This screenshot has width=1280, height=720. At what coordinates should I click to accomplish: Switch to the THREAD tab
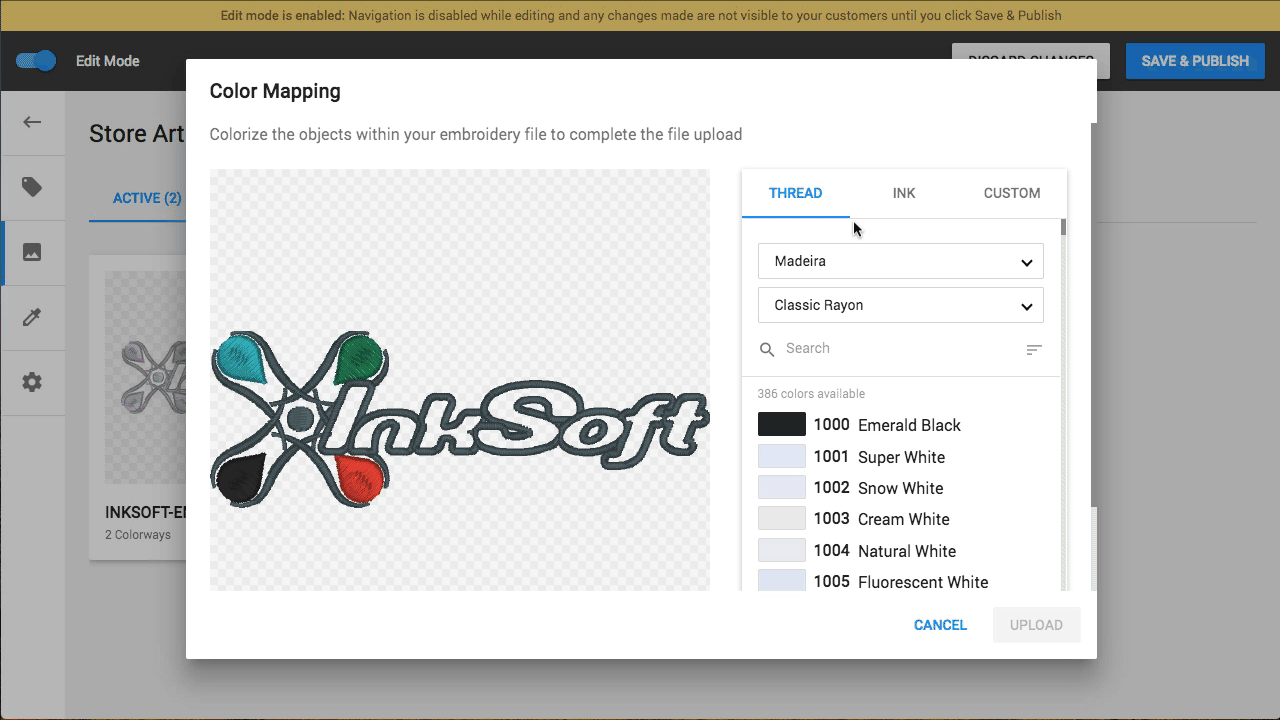(x=796, y=193)
